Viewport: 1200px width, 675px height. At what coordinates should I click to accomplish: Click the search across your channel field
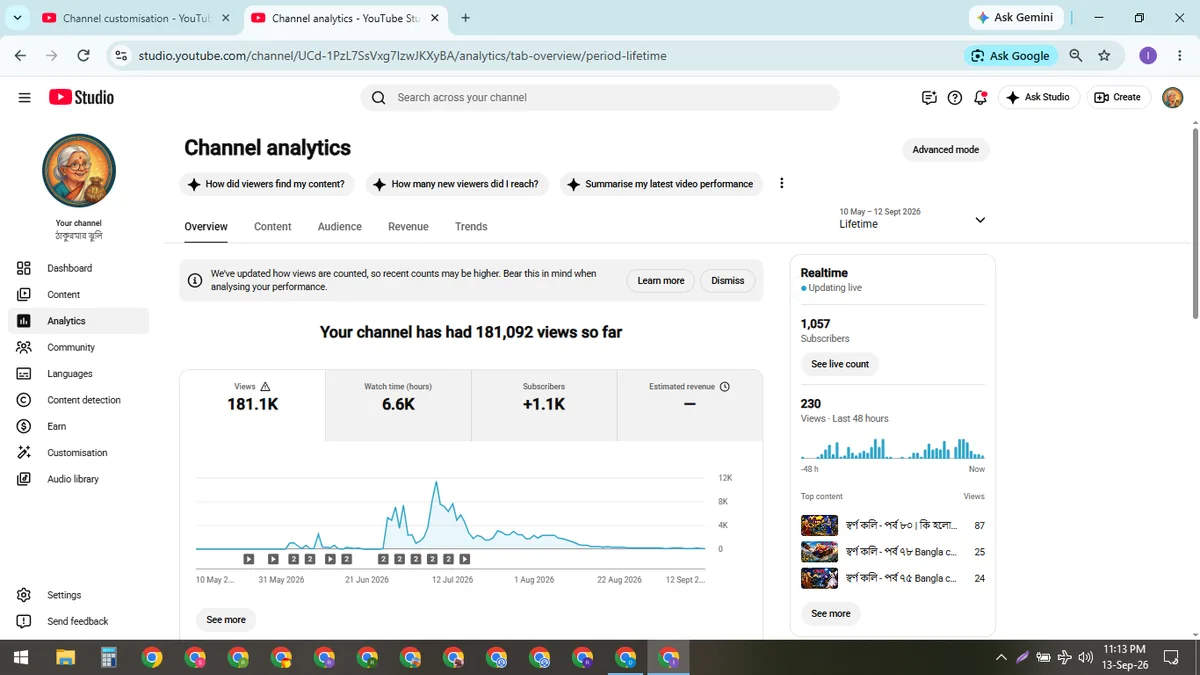(600, 97)
